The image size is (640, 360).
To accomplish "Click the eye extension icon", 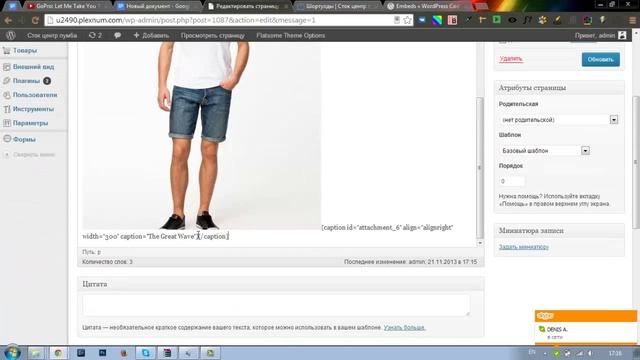I will [512, 20].
